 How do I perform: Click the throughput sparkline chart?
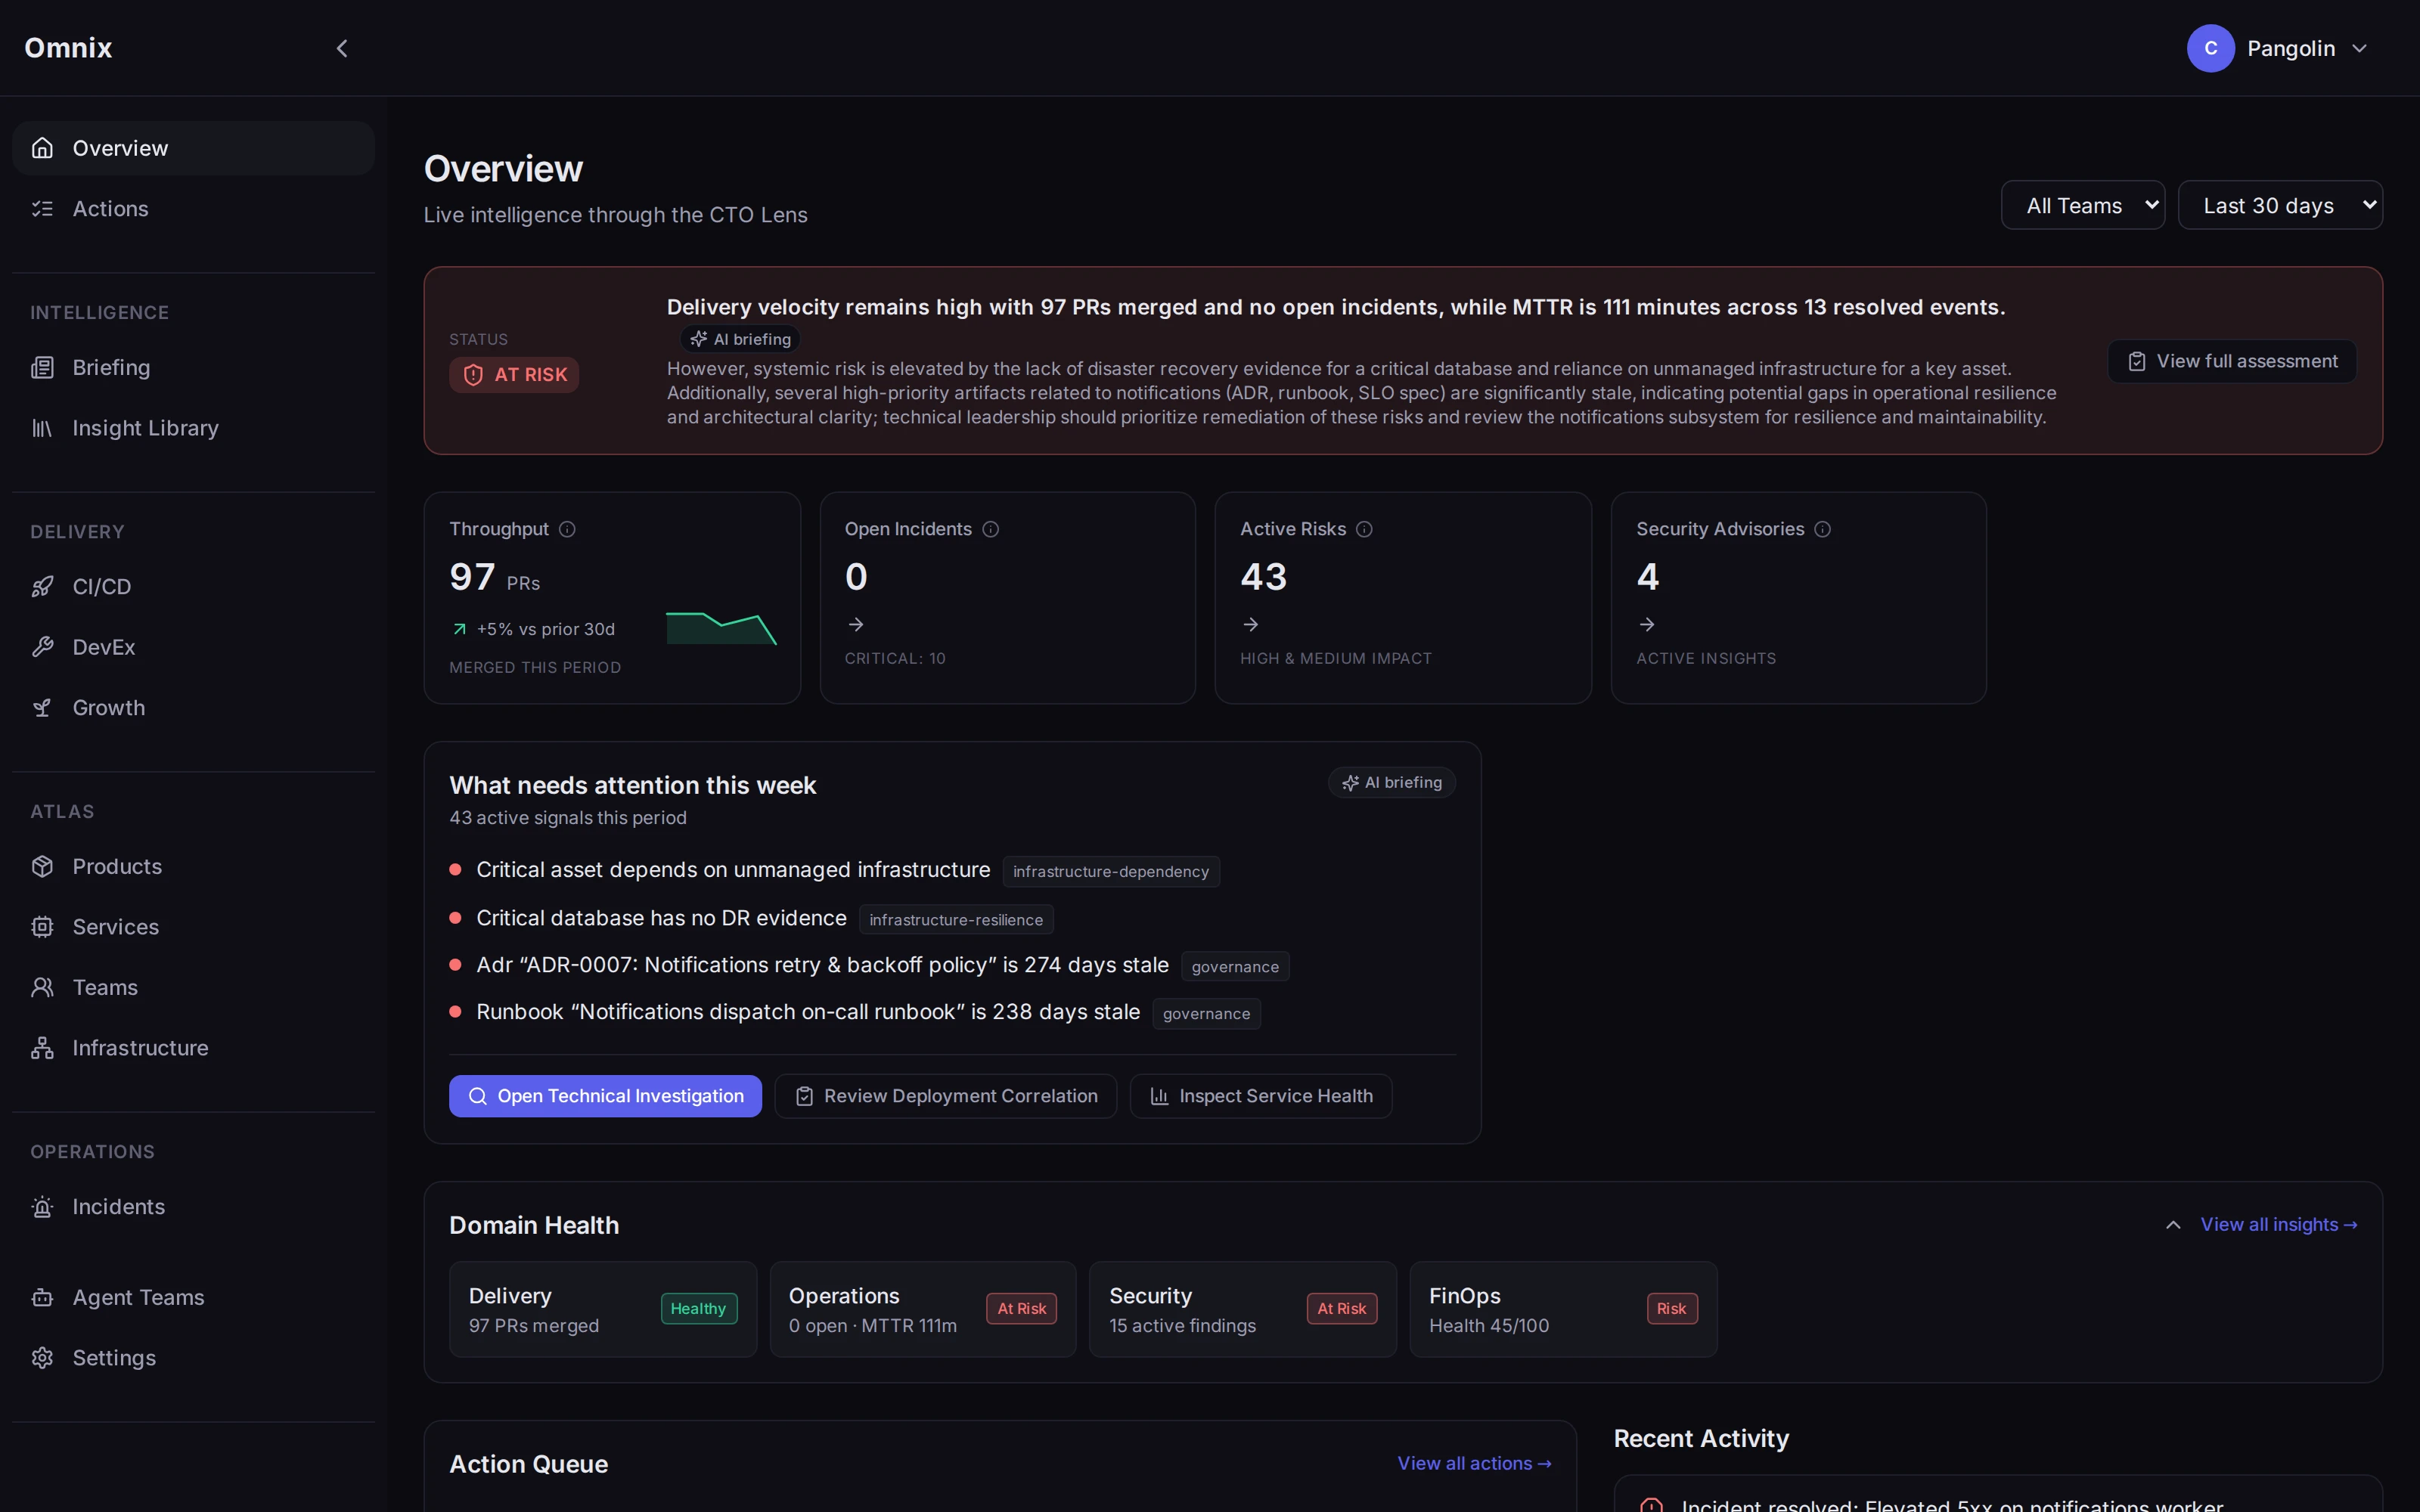point(721,628)
